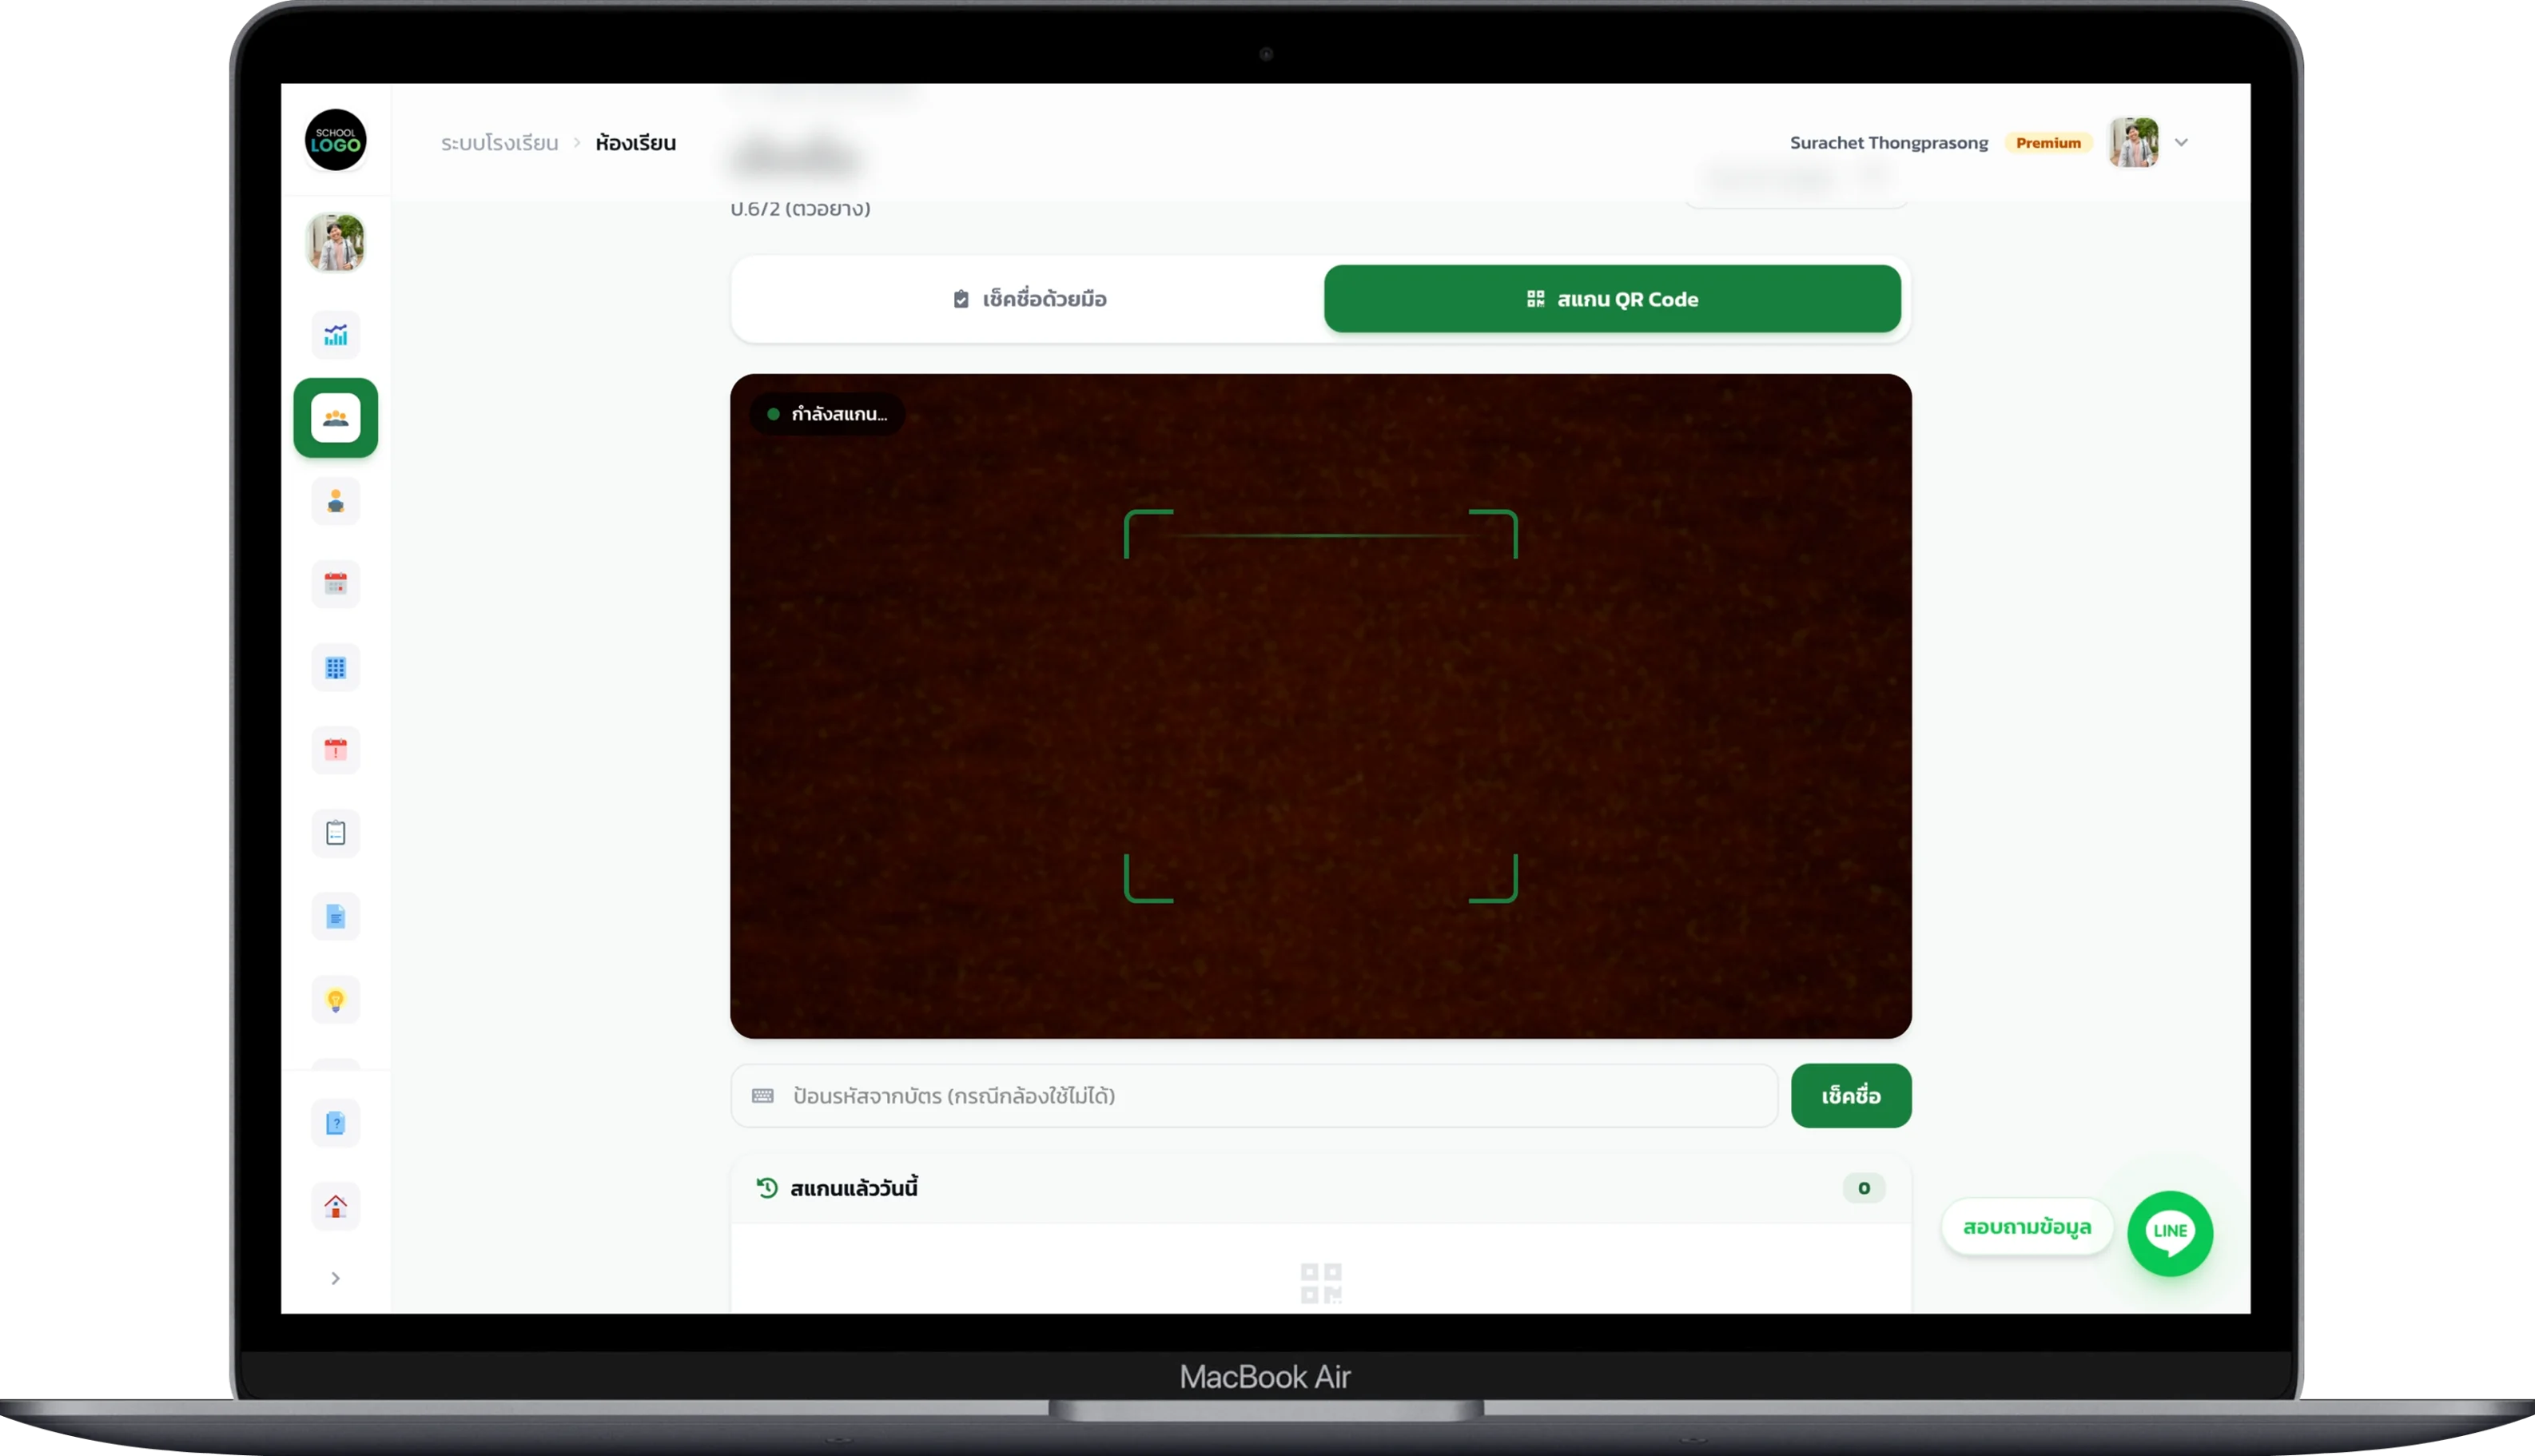Screen dimensions: 2535x1456
Task: Open the red alert calendar sidebar icon
Action: pos(335,750)
